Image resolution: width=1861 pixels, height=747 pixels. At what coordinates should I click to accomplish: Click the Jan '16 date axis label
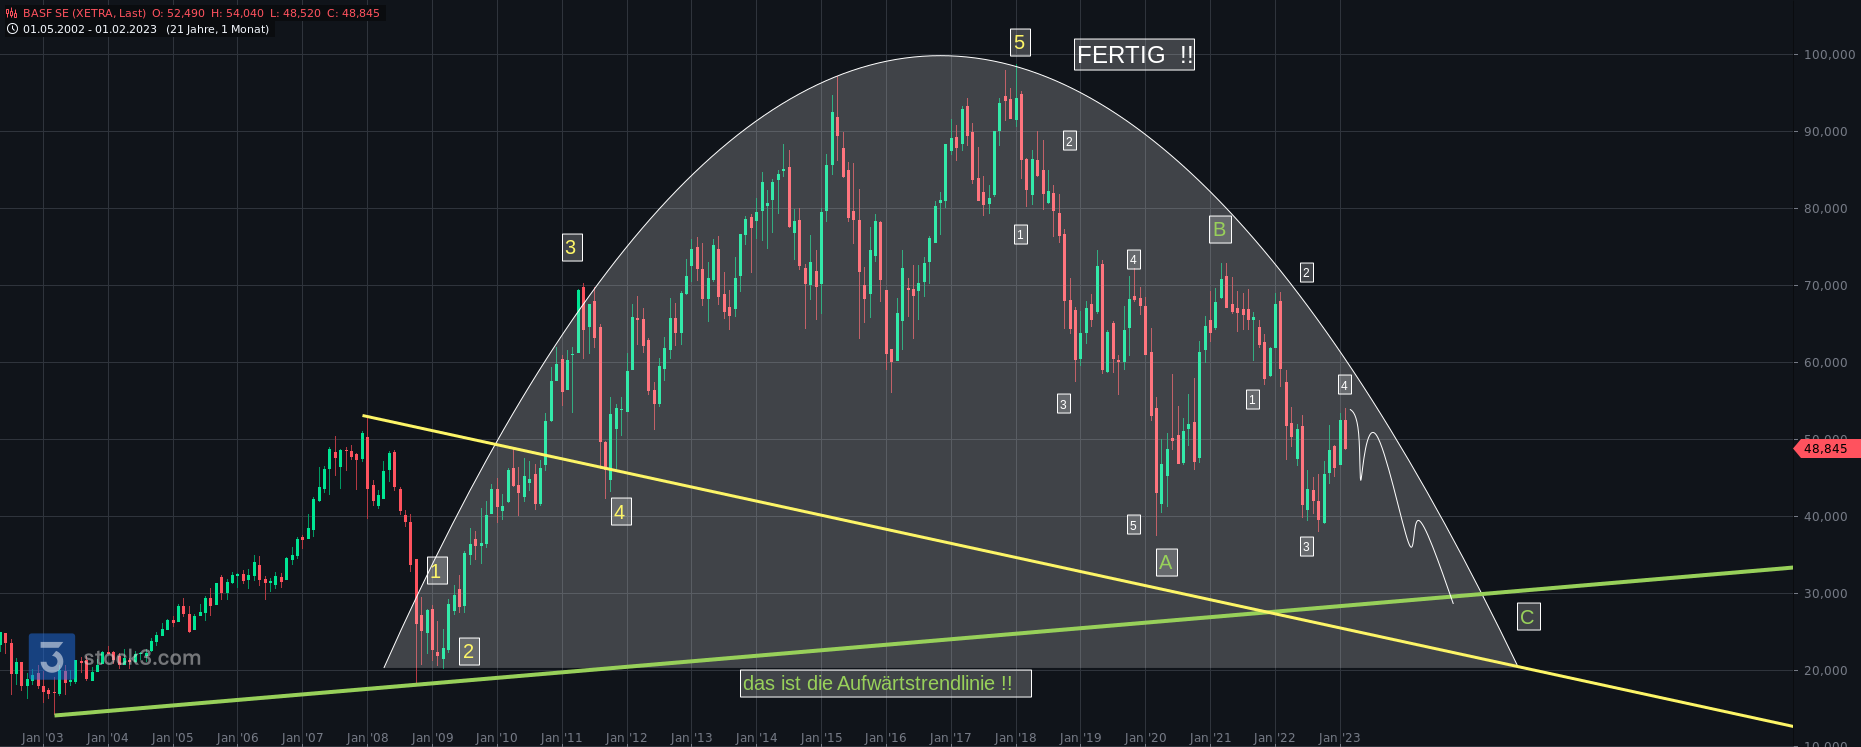tap(886, 738)
